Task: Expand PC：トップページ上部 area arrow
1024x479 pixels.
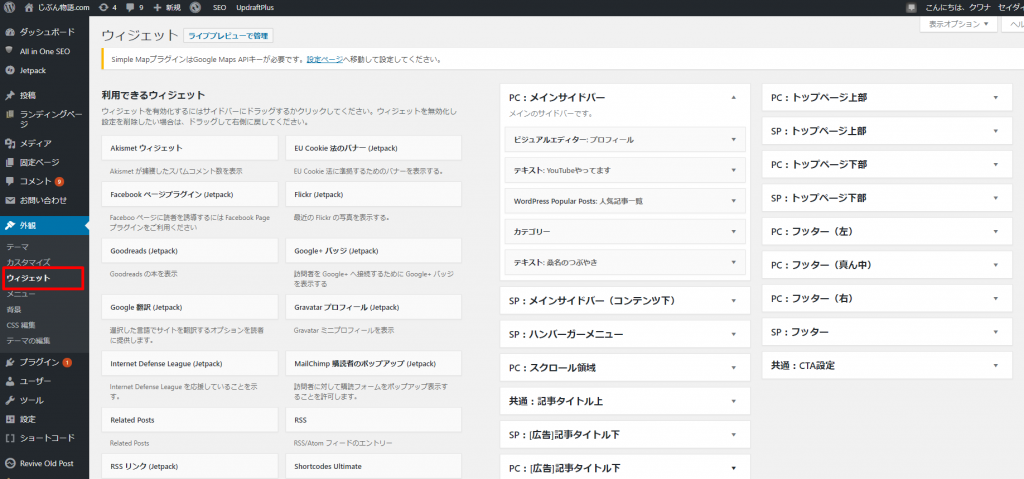Action: pyautogui.click(x=995, y=97)
